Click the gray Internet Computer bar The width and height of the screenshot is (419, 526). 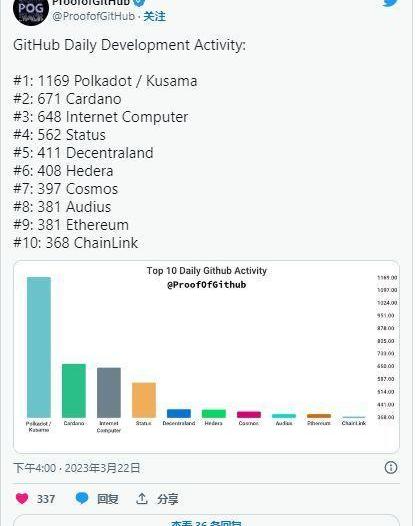click(x=109, y=393)
